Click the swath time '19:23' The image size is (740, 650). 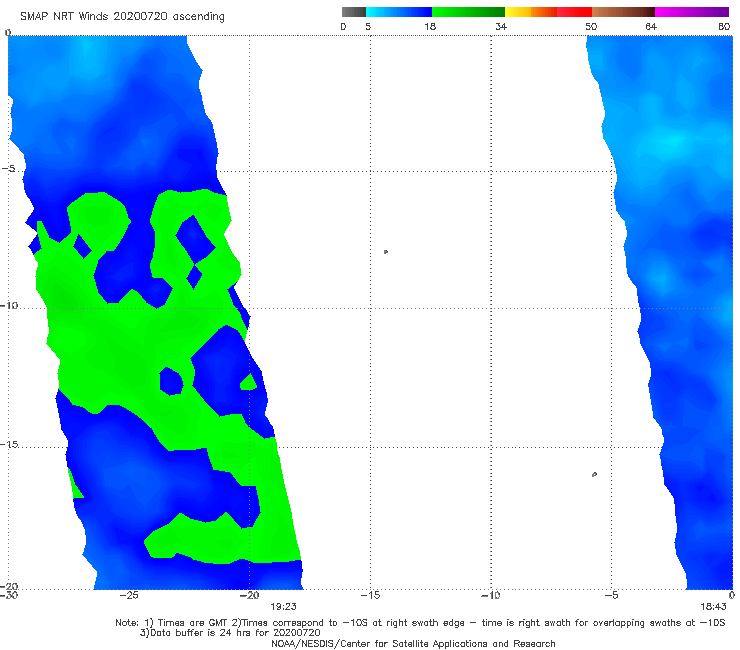[283, 607]
